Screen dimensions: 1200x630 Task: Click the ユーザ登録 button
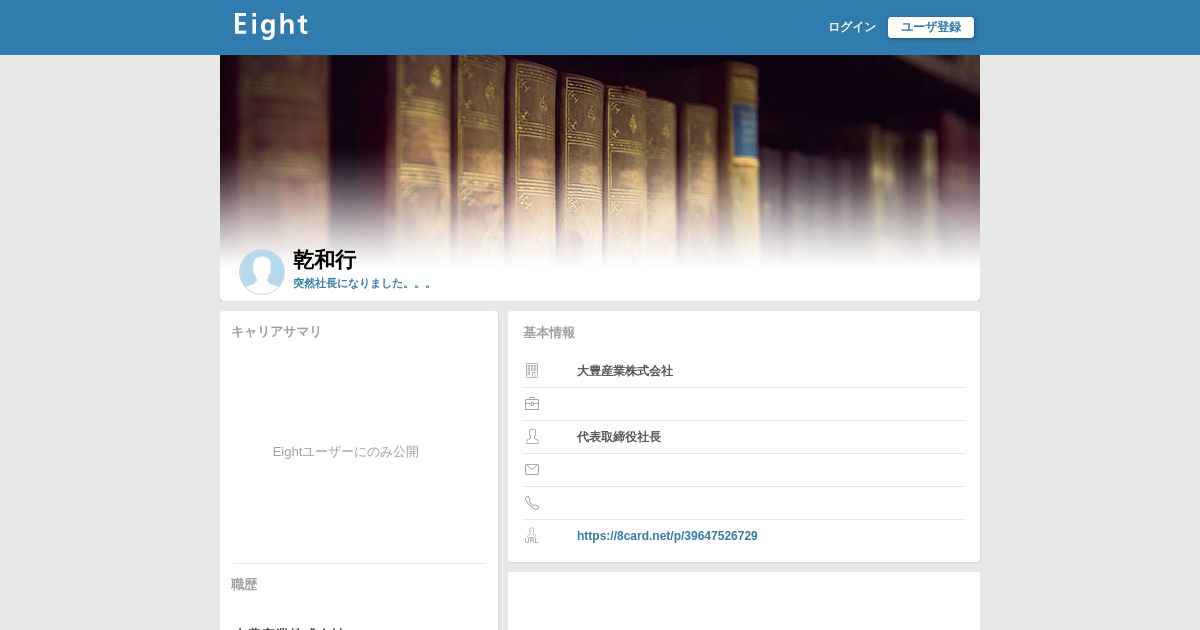click(x=931, y=27)
